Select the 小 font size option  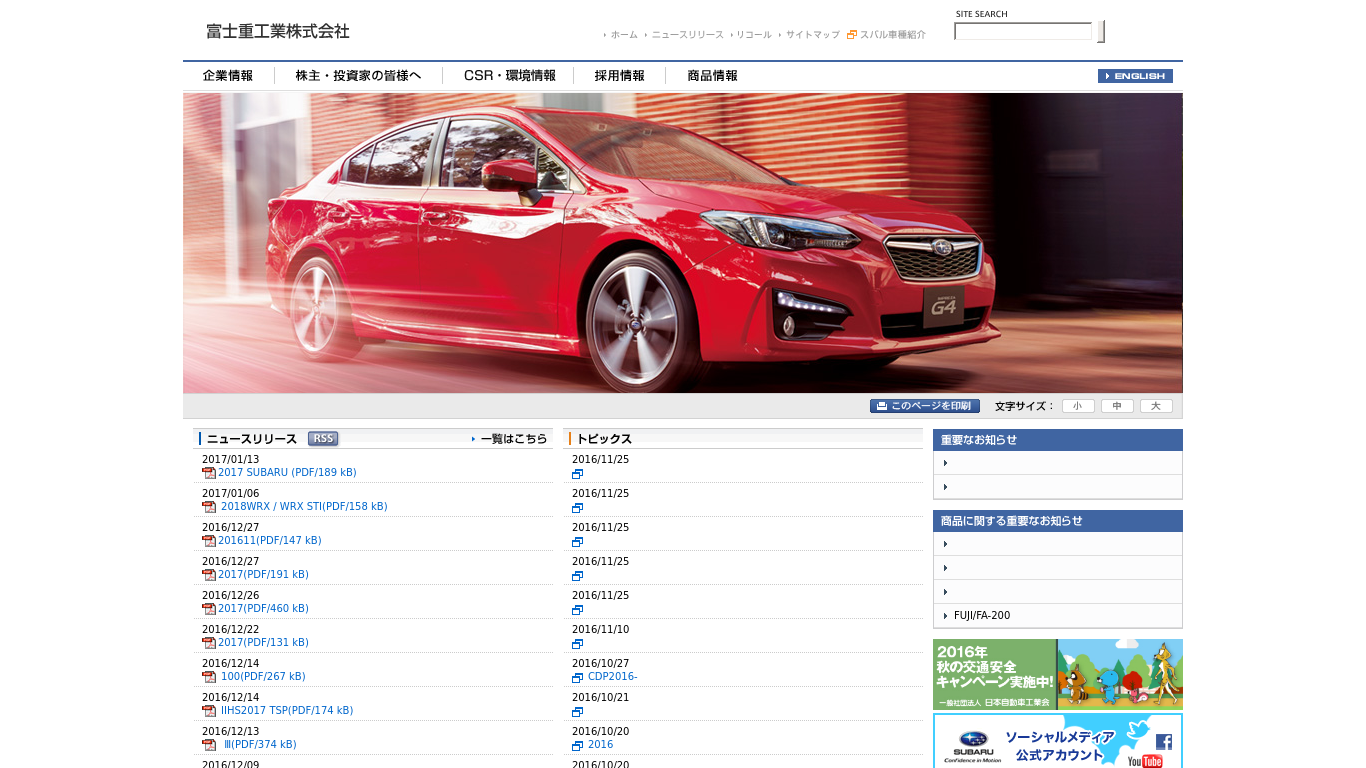[x=1077, y=405]
